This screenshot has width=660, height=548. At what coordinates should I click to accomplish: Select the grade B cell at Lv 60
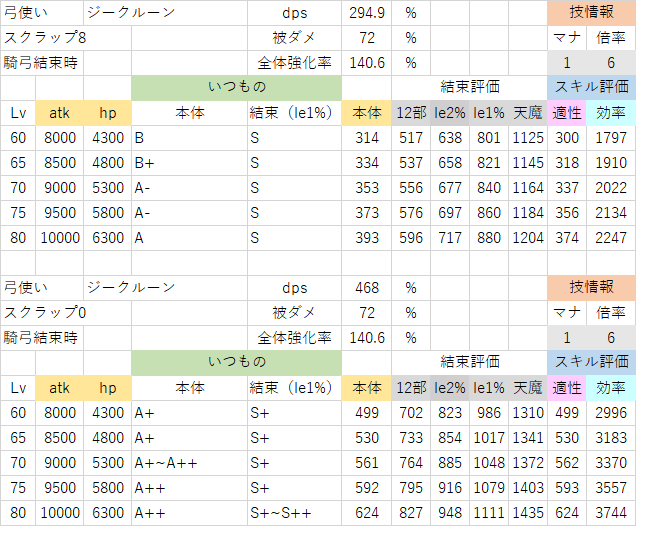coord(189,138)
